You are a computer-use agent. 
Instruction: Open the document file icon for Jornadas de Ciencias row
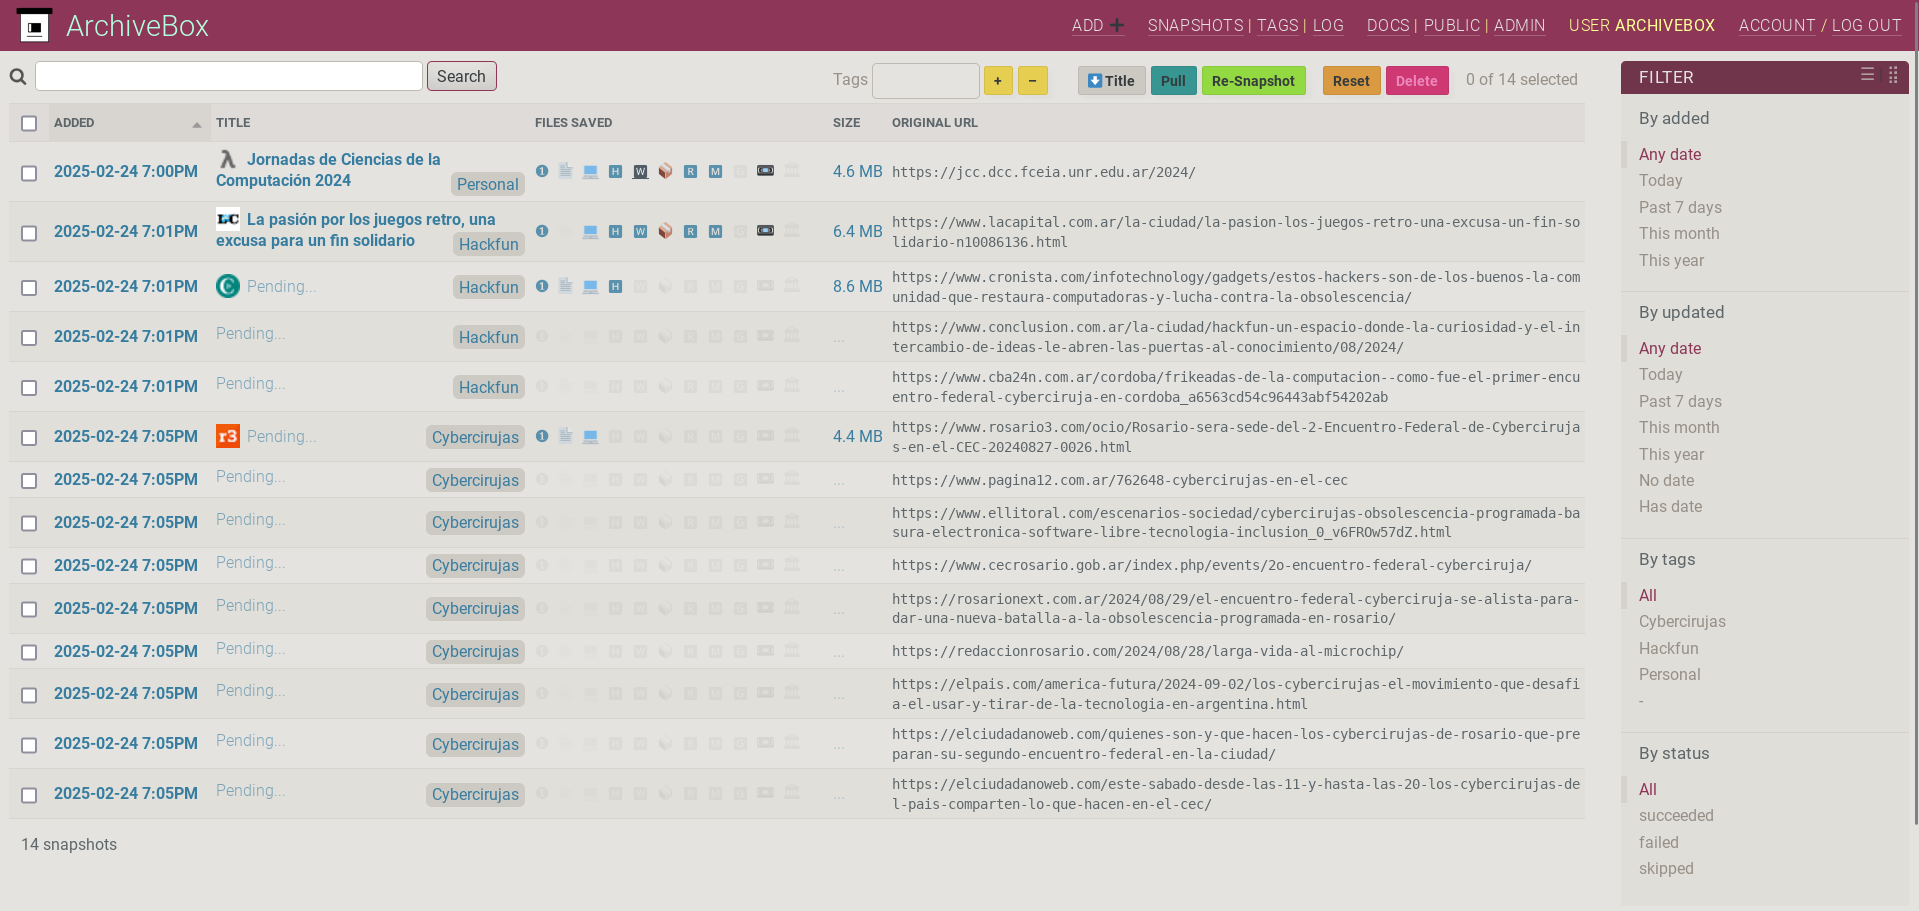pos(566,171)
